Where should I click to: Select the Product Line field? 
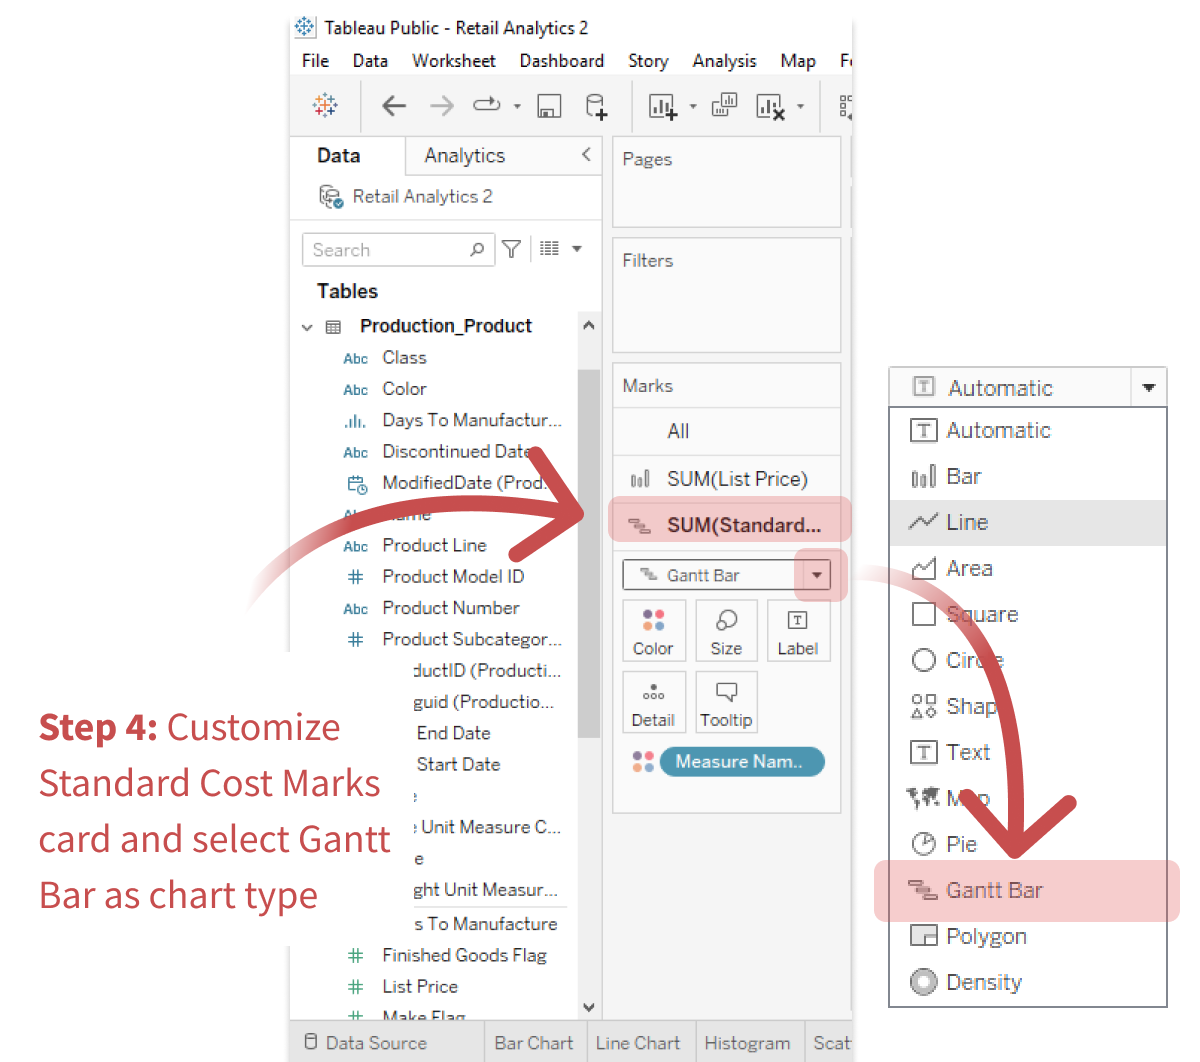[x=434, y=545]
